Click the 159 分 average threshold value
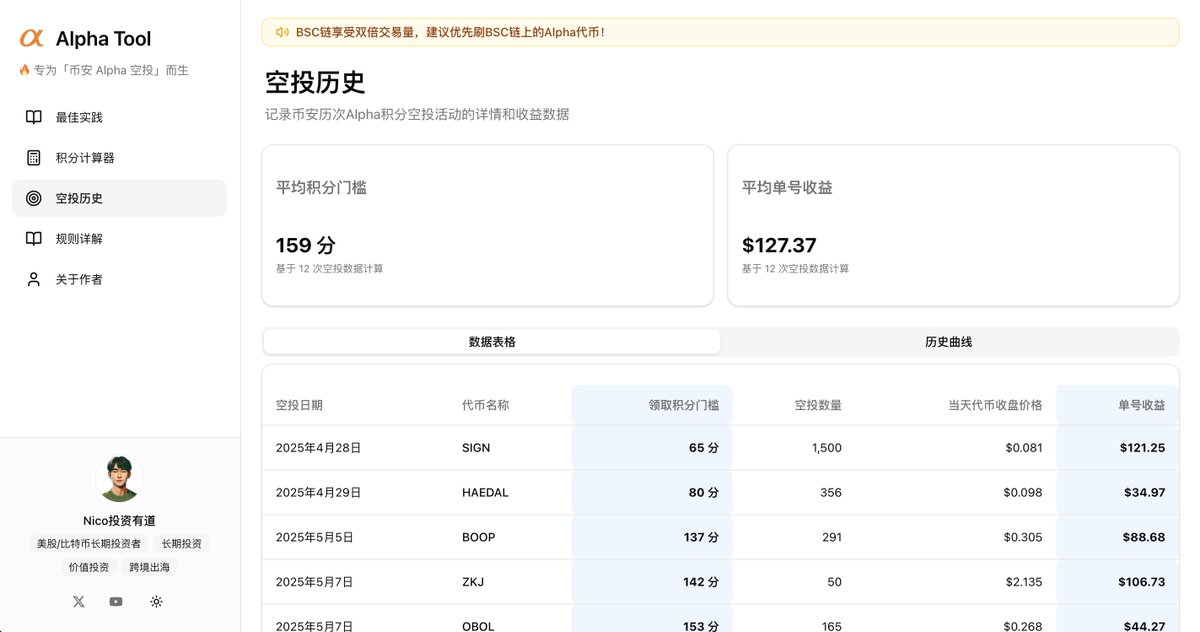The image size is (1200, 632). coord(306,245)
